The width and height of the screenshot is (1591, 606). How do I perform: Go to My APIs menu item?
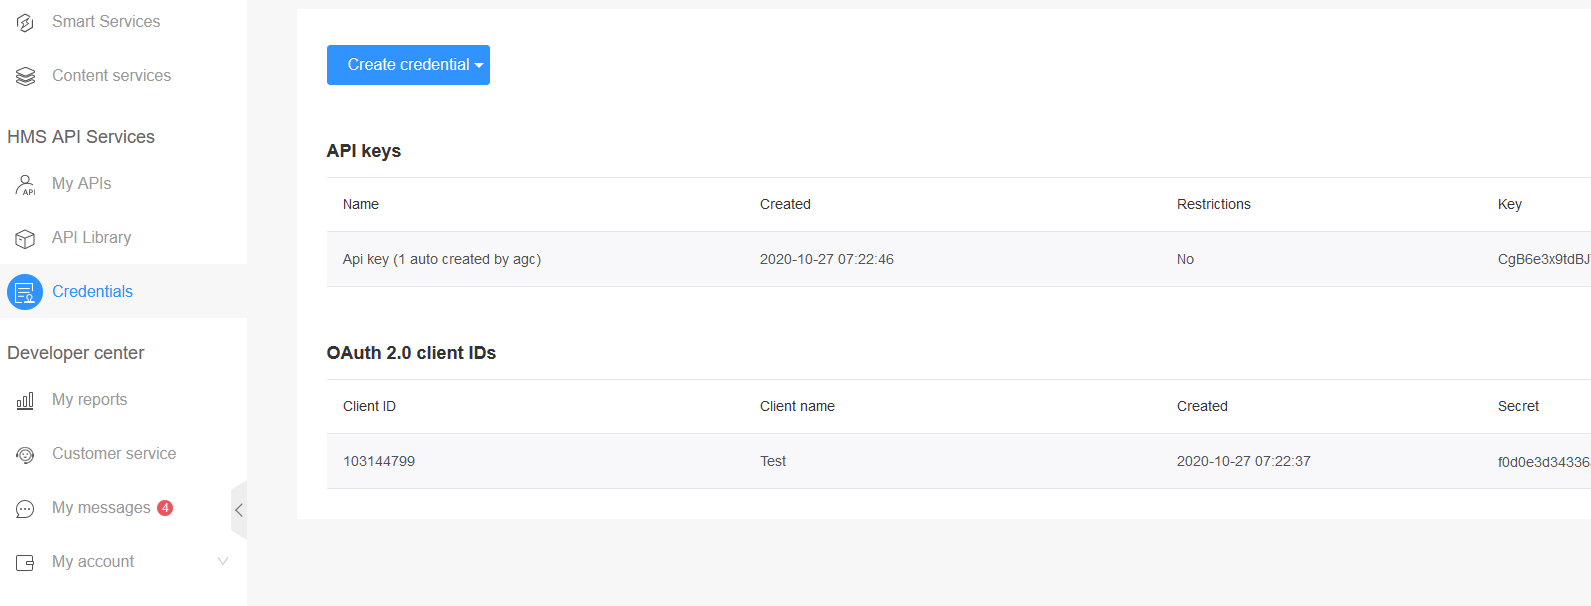click(82, 184)
